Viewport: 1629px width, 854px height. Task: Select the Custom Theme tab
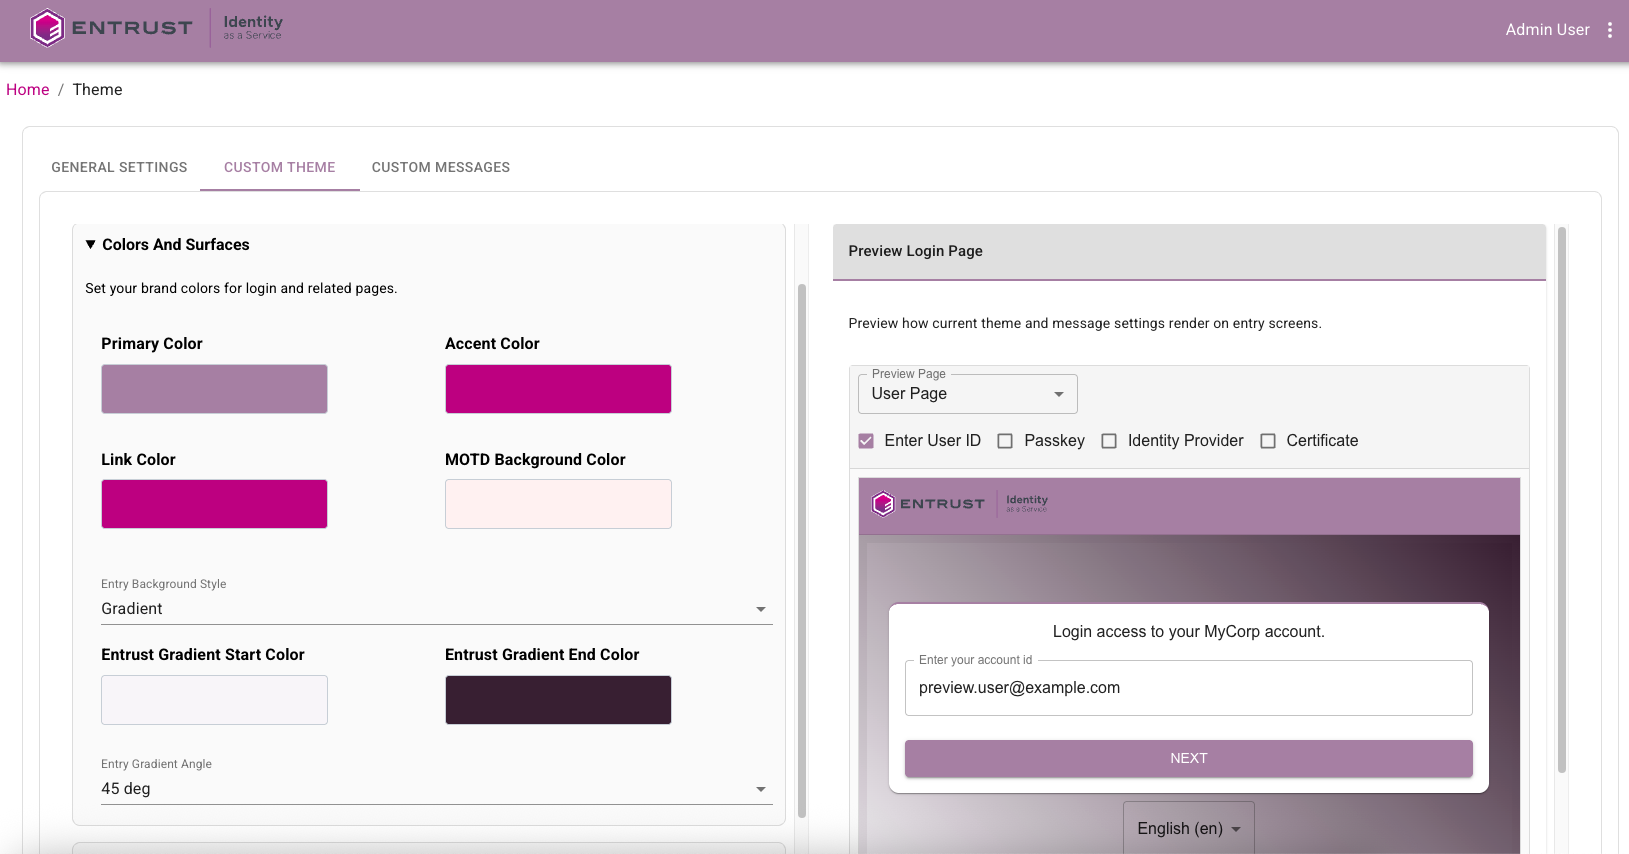pyautogui.click(x=280, y=167)
